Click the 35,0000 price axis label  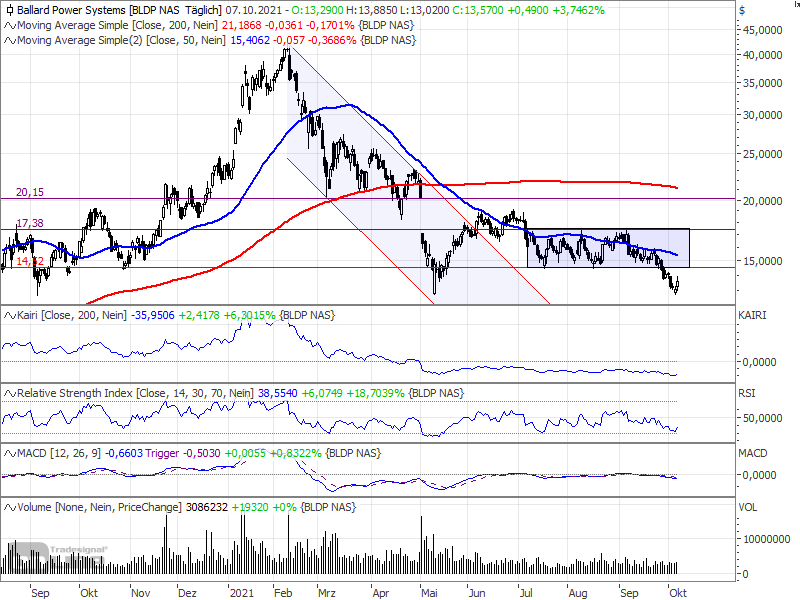tap(763, 83)
